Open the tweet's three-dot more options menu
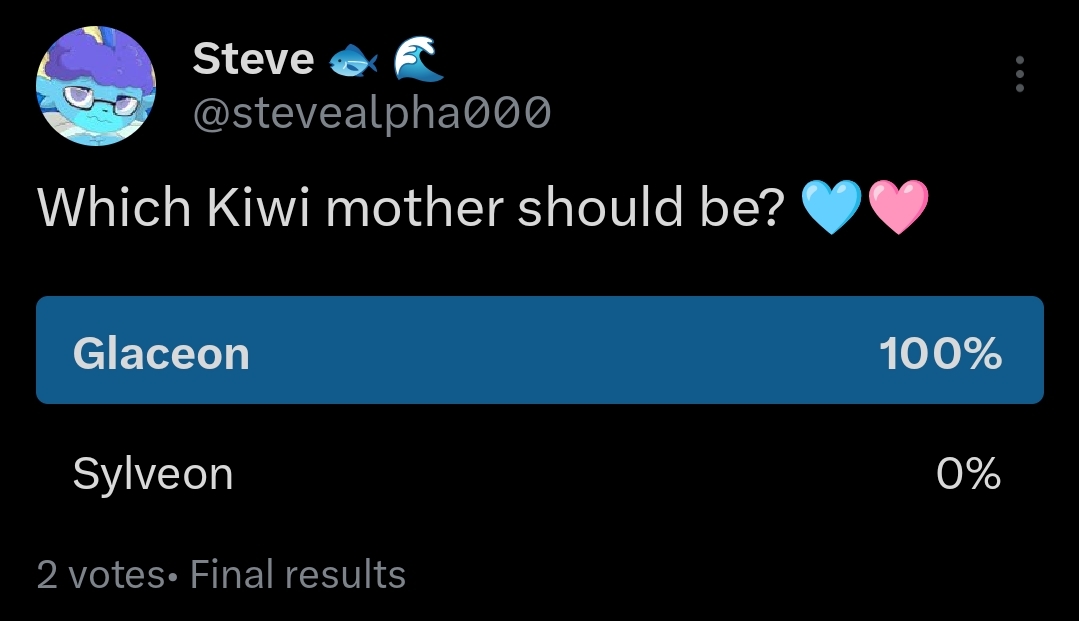The width and height of the screenshot is (1079, 621). 1019,75
